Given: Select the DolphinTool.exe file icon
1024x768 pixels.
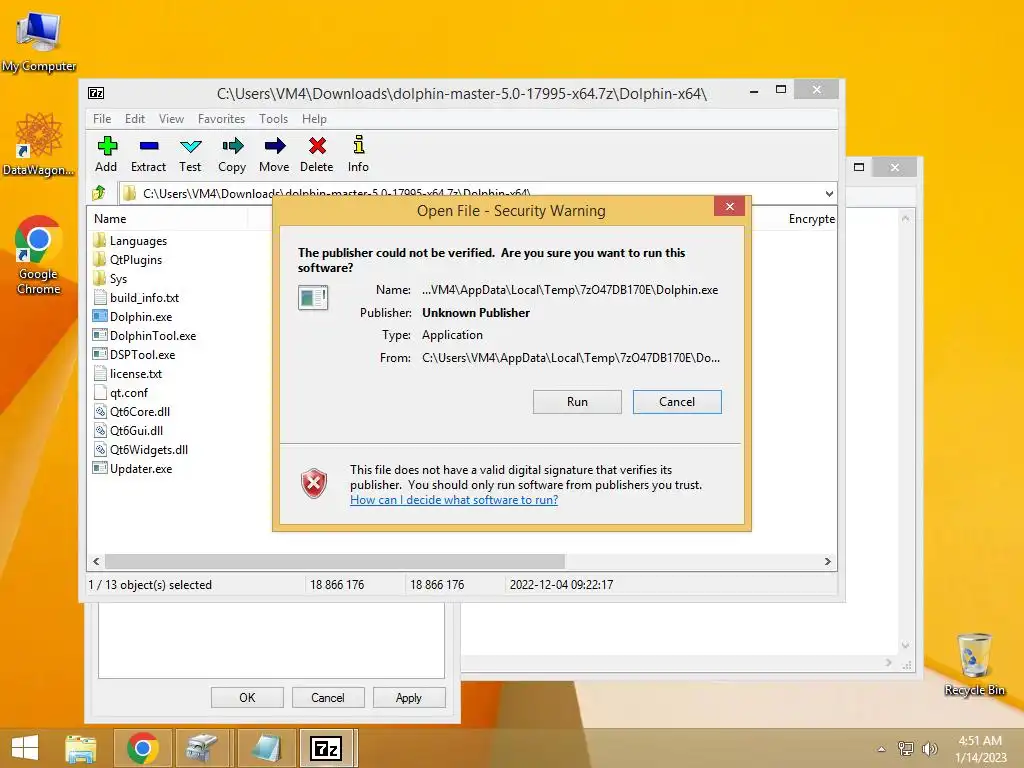Looking at the screenshot, I should [x=100, y=335].
